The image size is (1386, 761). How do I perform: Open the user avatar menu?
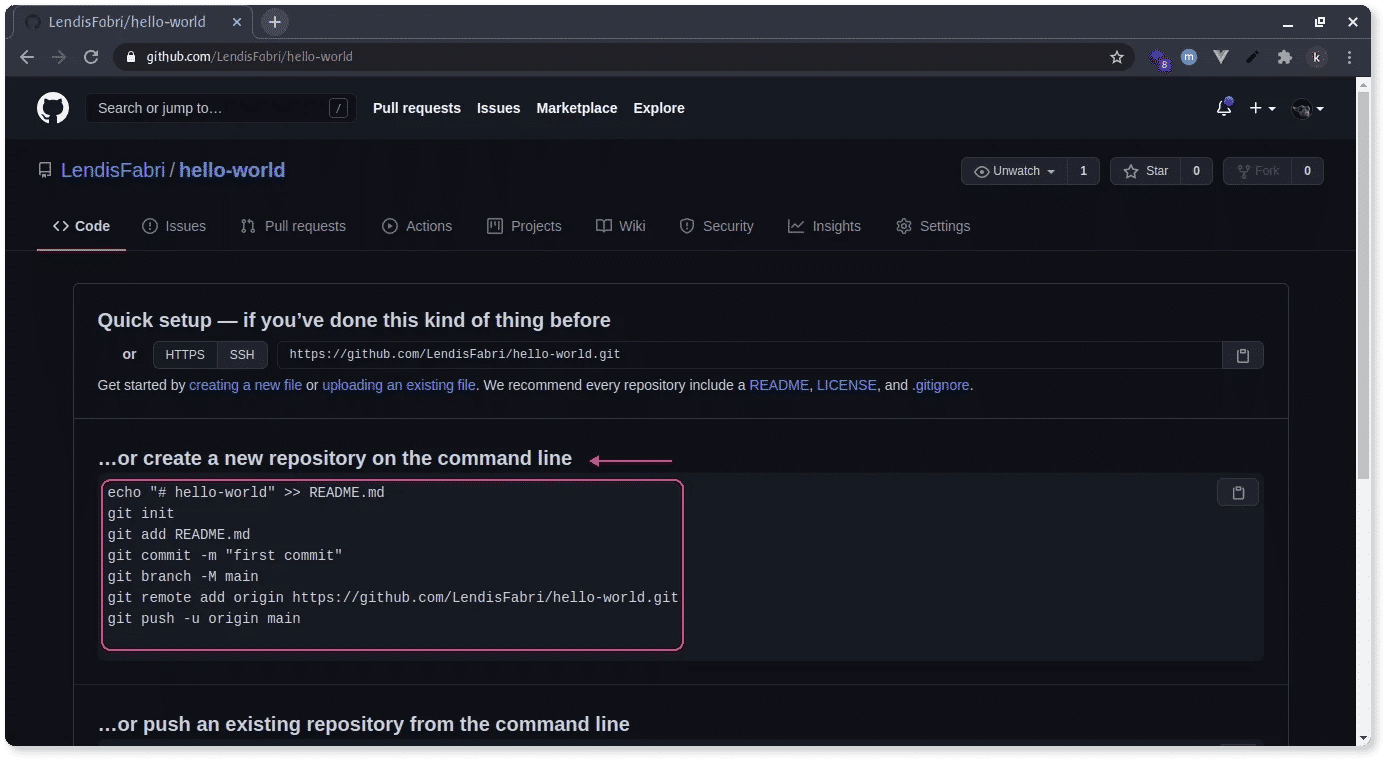pyautogui.click(x=1307, y=109)
